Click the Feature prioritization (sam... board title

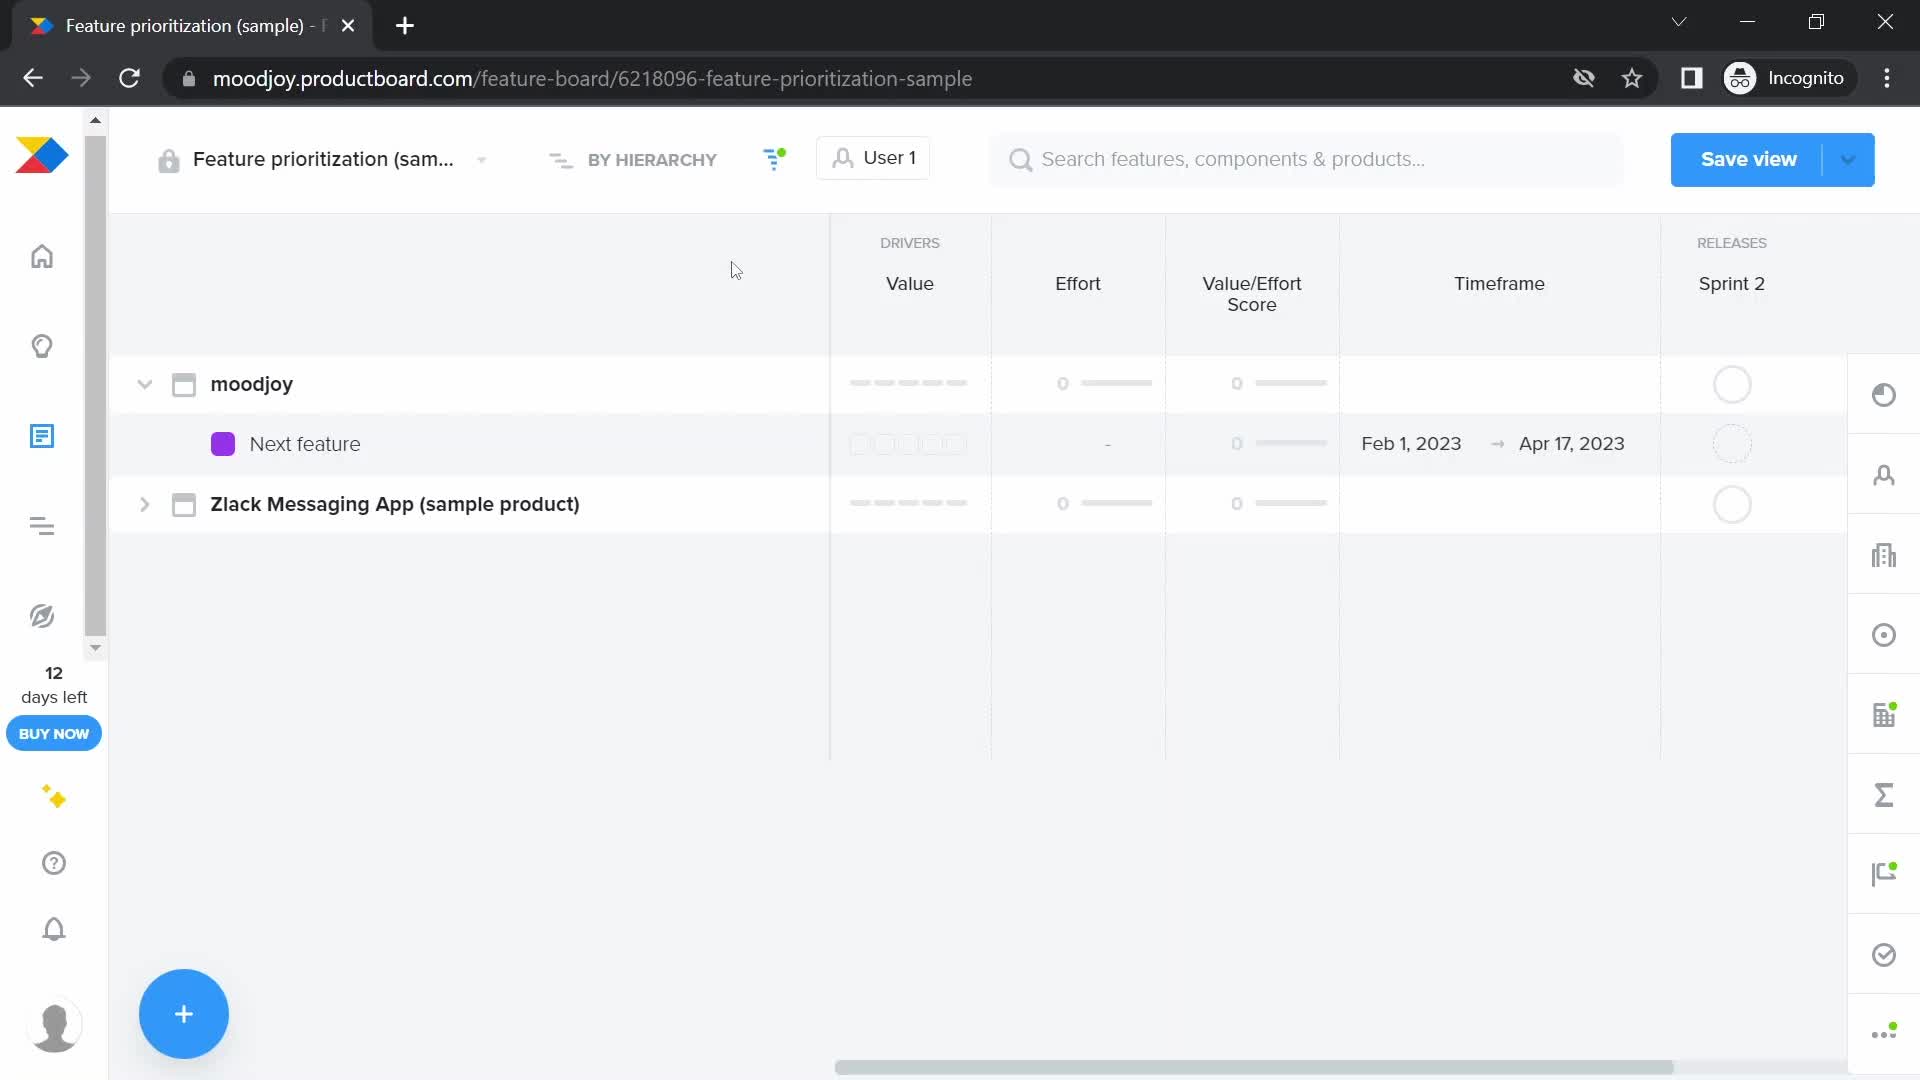pyautogui.click(x=323, y=160)
